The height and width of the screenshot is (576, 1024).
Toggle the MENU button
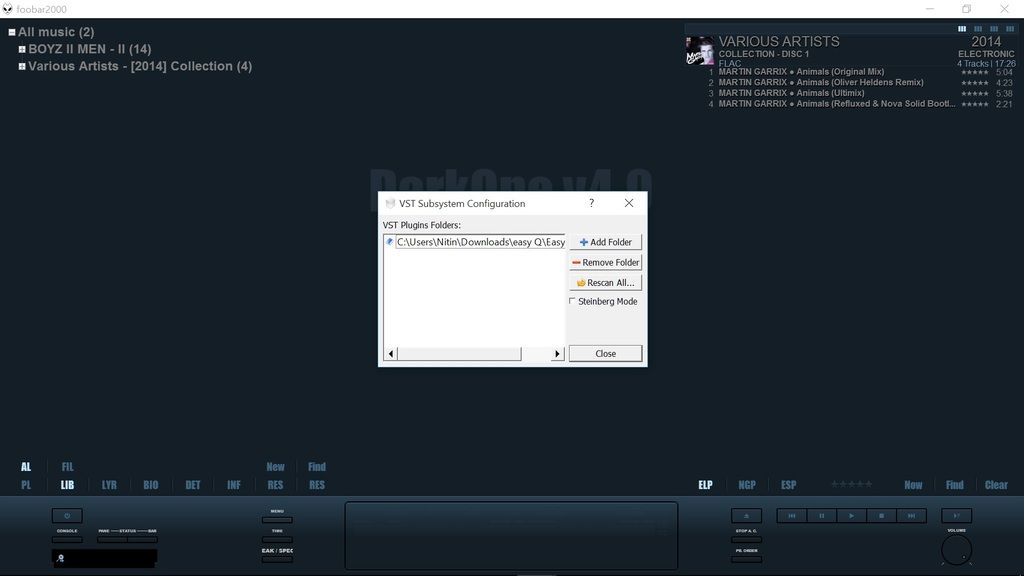point(277,520)
